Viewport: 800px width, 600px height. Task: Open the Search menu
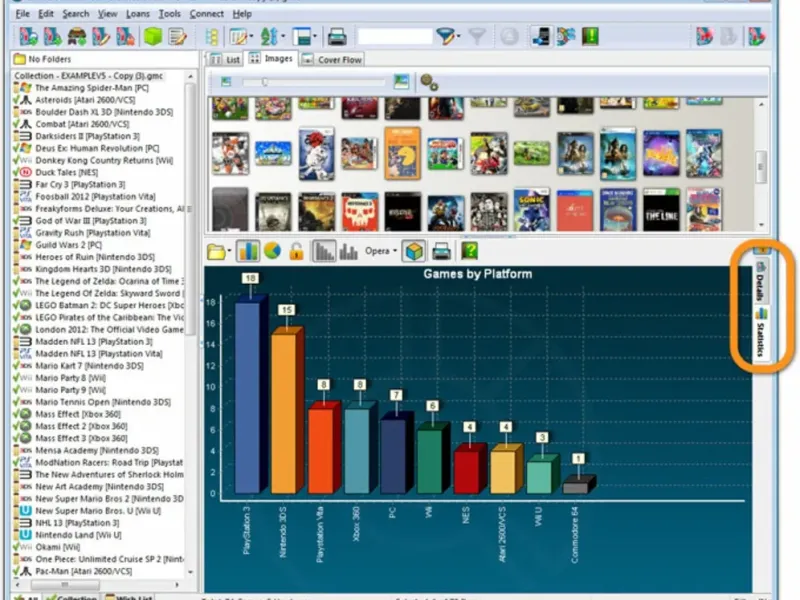pos(76,14)
